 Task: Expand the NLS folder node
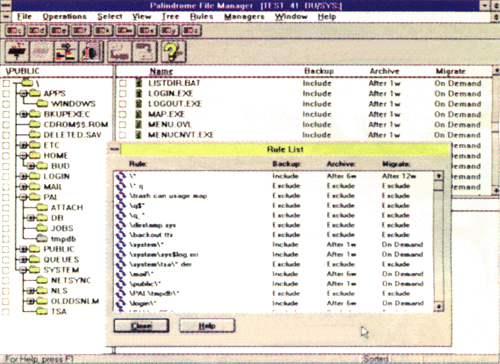coord(31,291)
